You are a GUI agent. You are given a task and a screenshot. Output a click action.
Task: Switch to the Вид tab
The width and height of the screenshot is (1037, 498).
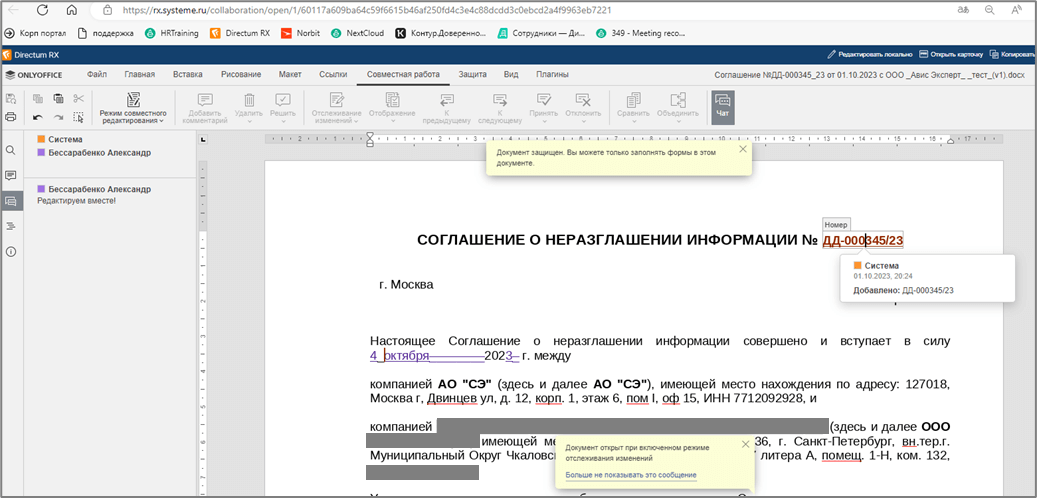[x=511, y=75]
